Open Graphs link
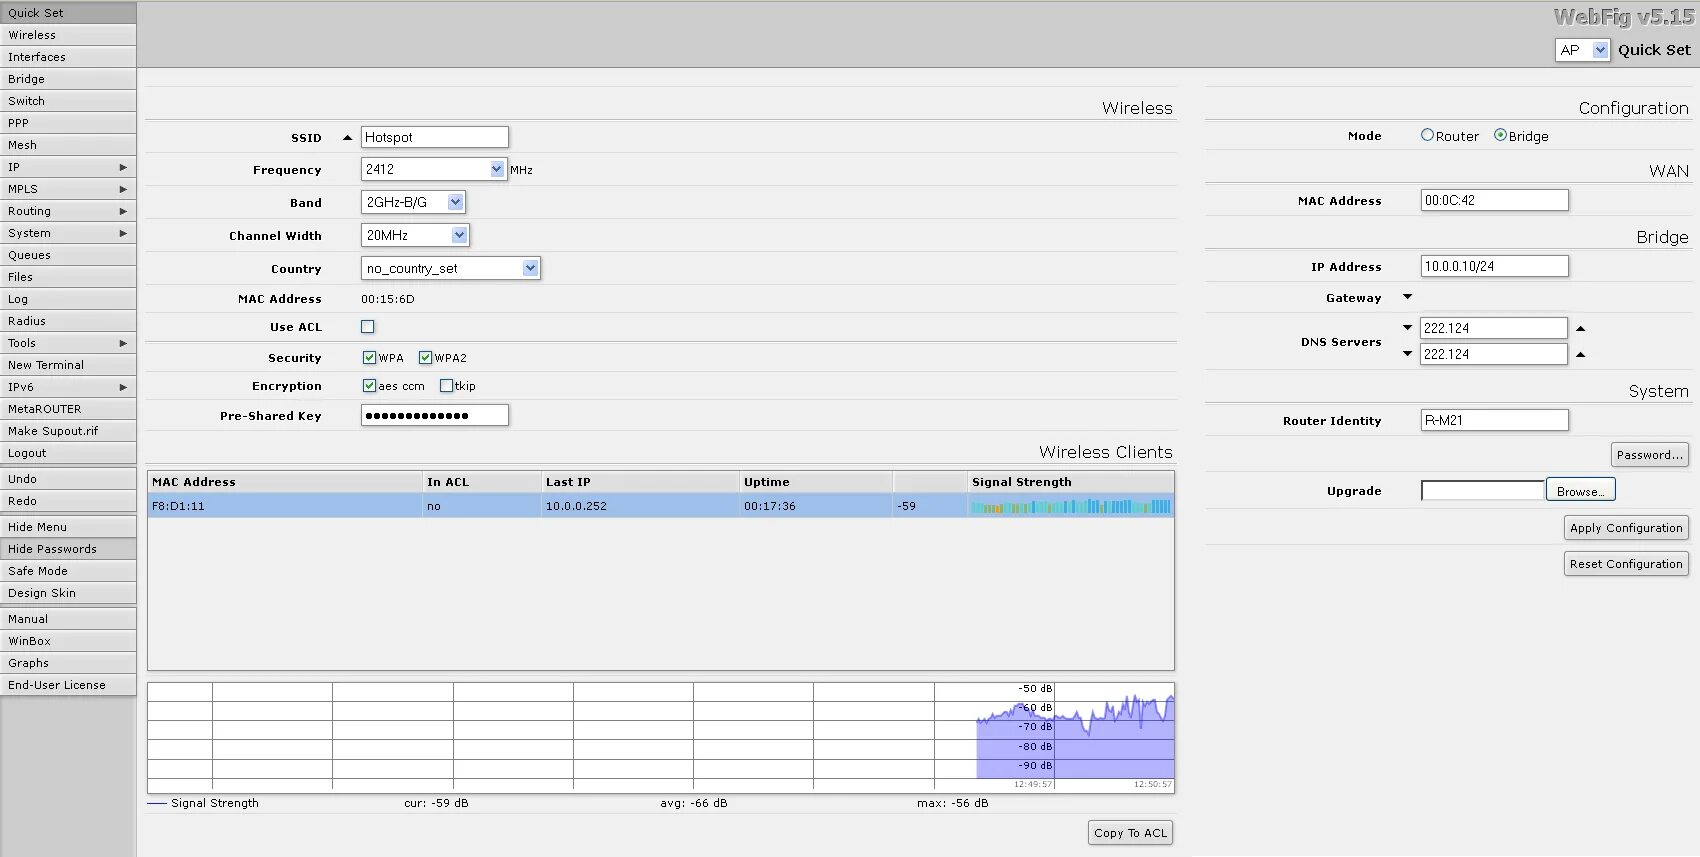The height and width of the screenshot is (857, 1700). tap(68, 663)
